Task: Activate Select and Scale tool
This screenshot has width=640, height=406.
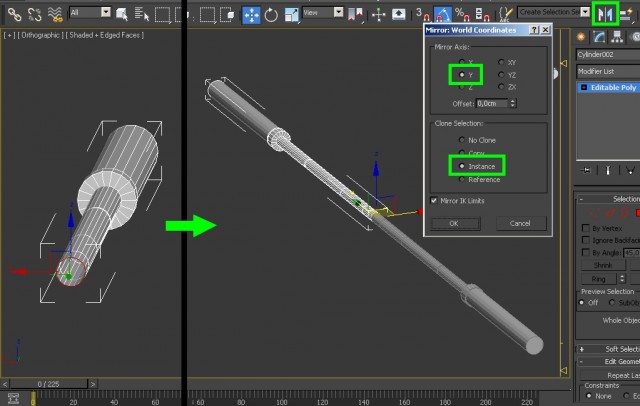Action: point(291,15)
